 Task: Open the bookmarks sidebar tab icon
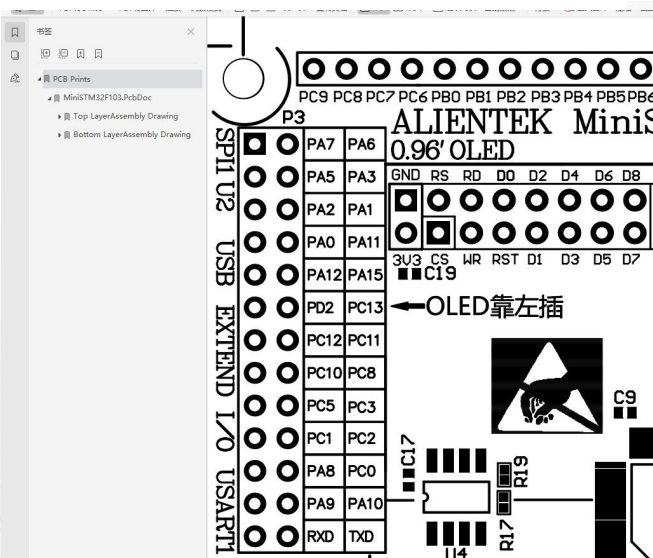click(15, 32)
